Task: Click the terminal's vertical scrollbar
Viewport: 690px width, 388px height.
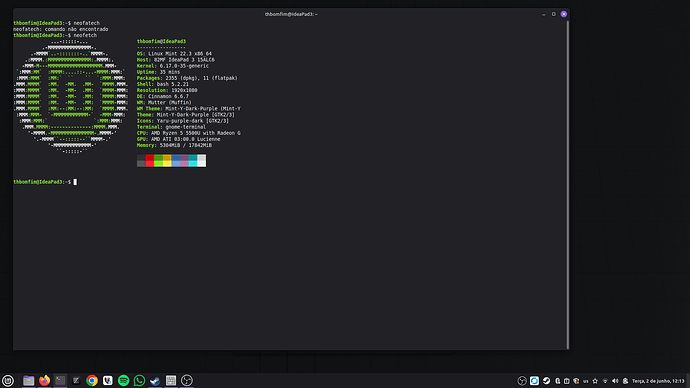Action: (568, 185)
